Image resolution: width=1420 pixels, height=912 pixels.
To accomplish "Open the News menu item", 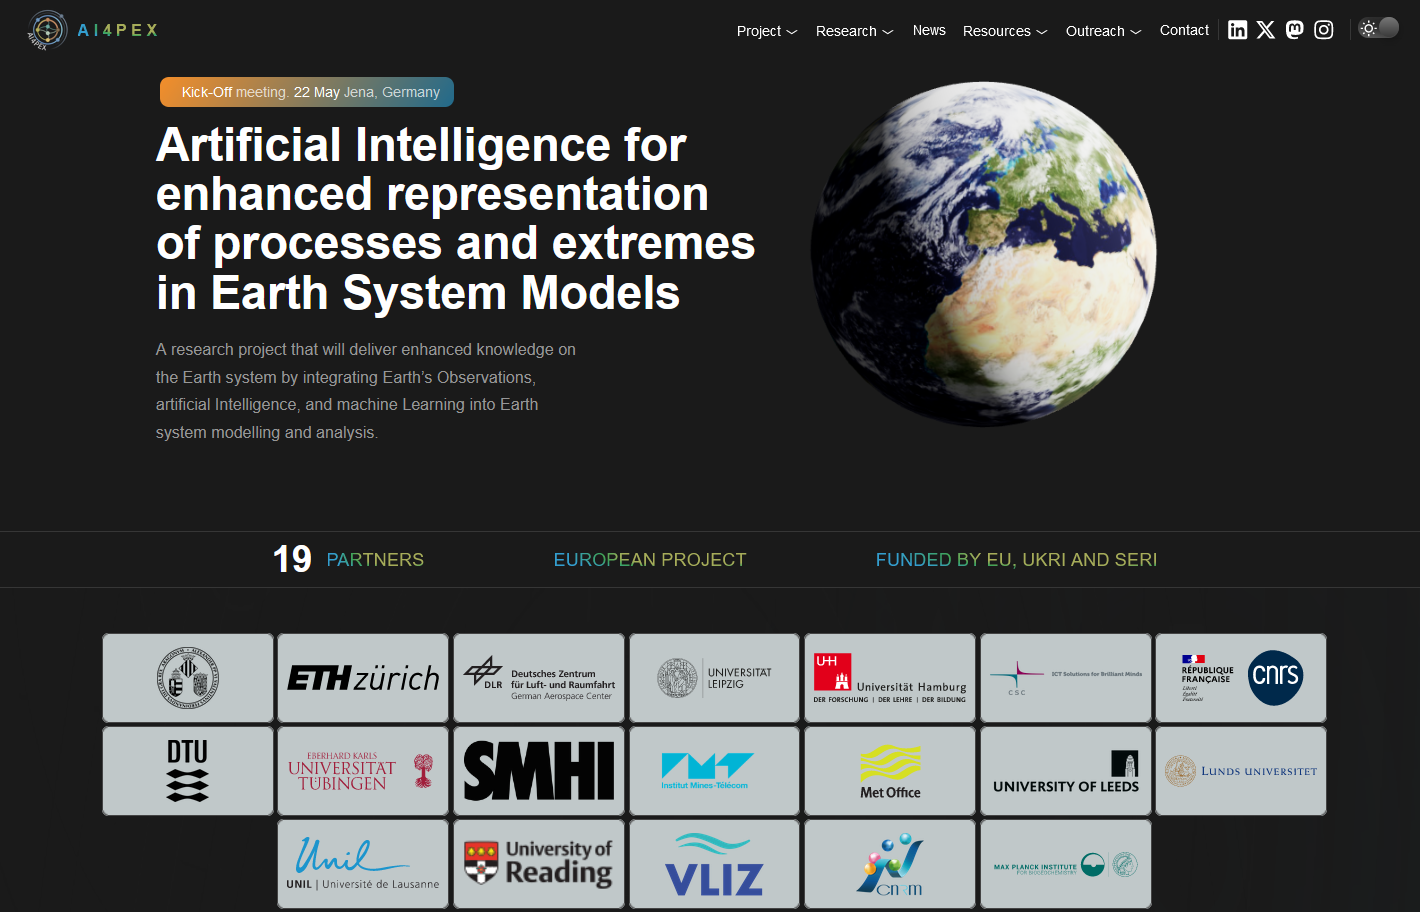I will (929, 30).
